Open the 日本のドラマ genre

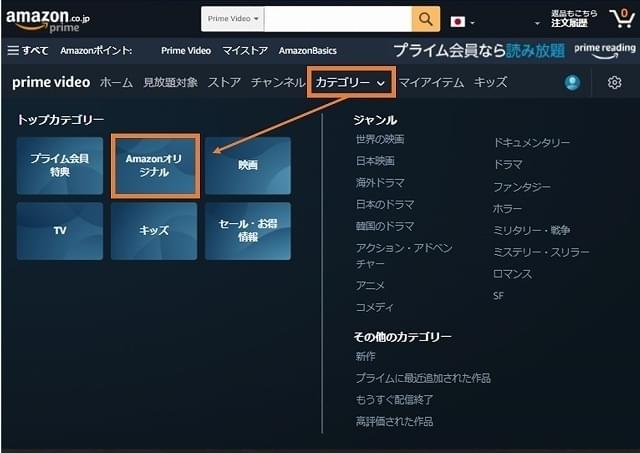point(385,204)
